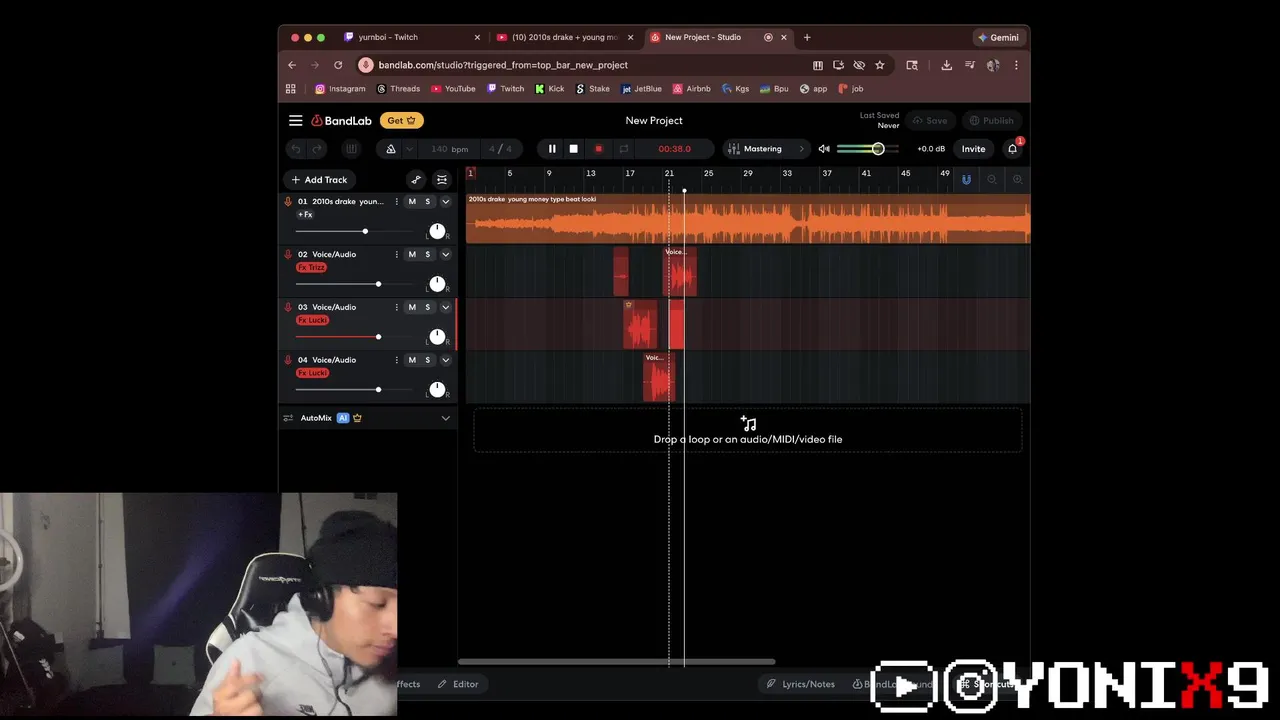Viewport: 1280px width, 720px height.
Task: Open the virtual MIDI keyboard icon
Action: pos(351,149)
